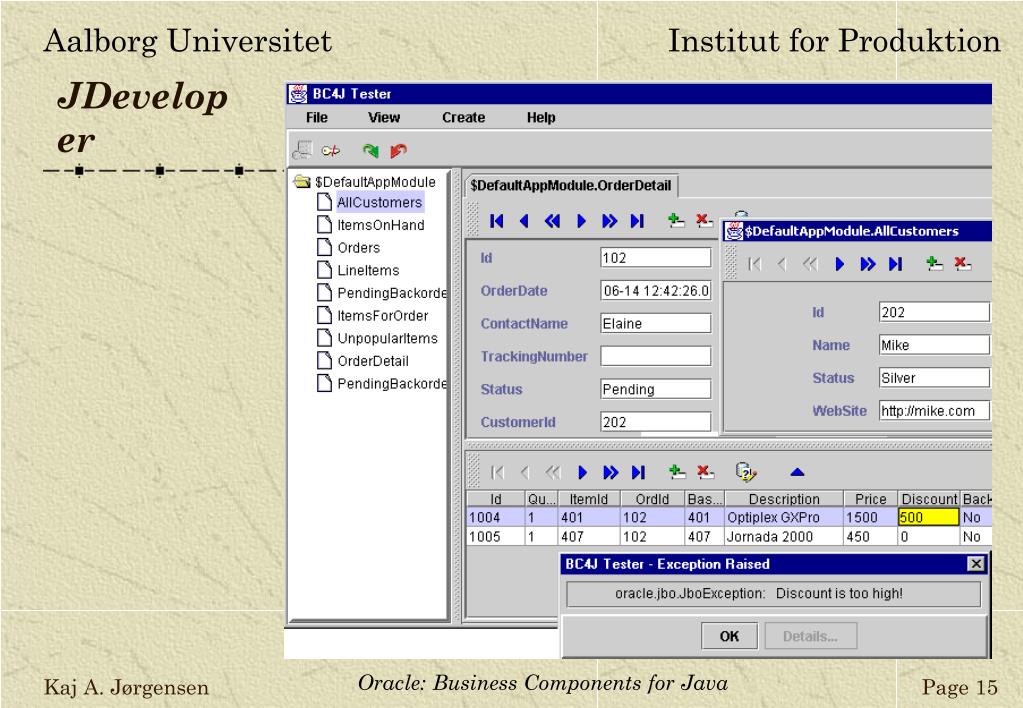Commit changes with the green arrow icon
Image resolution: width=1023 pixels, height=708 pixels.
371,151
